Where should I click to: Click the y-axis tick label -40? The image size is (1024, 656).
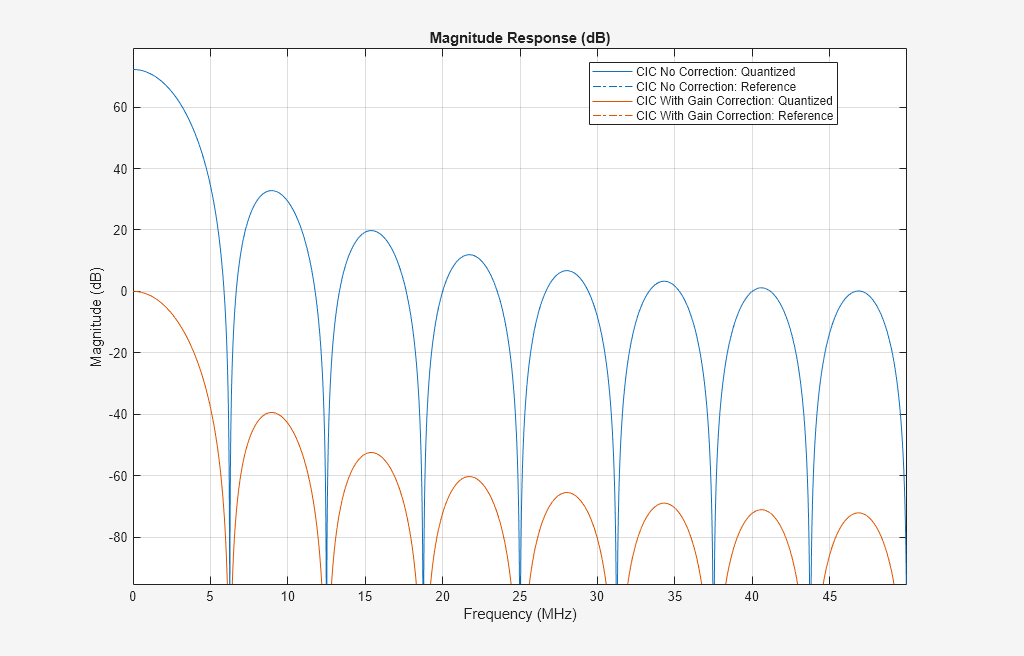[117, 414]
